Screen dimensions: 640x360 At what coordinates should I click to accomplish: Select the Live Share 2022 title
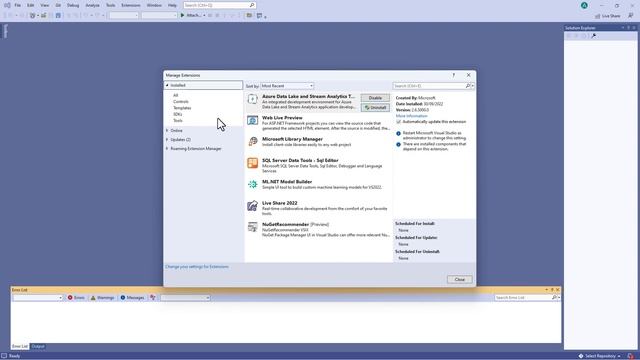click(x=280, y=203)
